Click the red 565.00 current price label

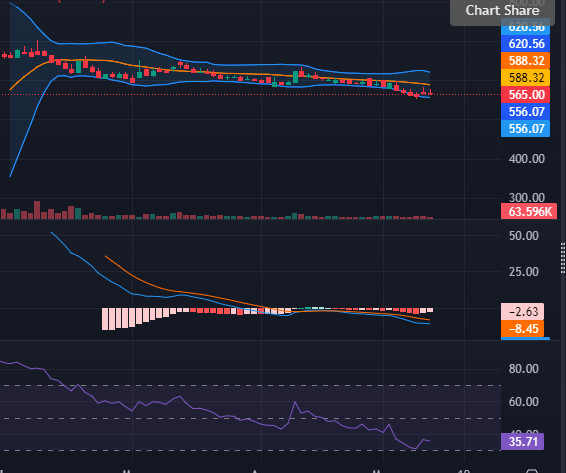(x=526, y=95)
